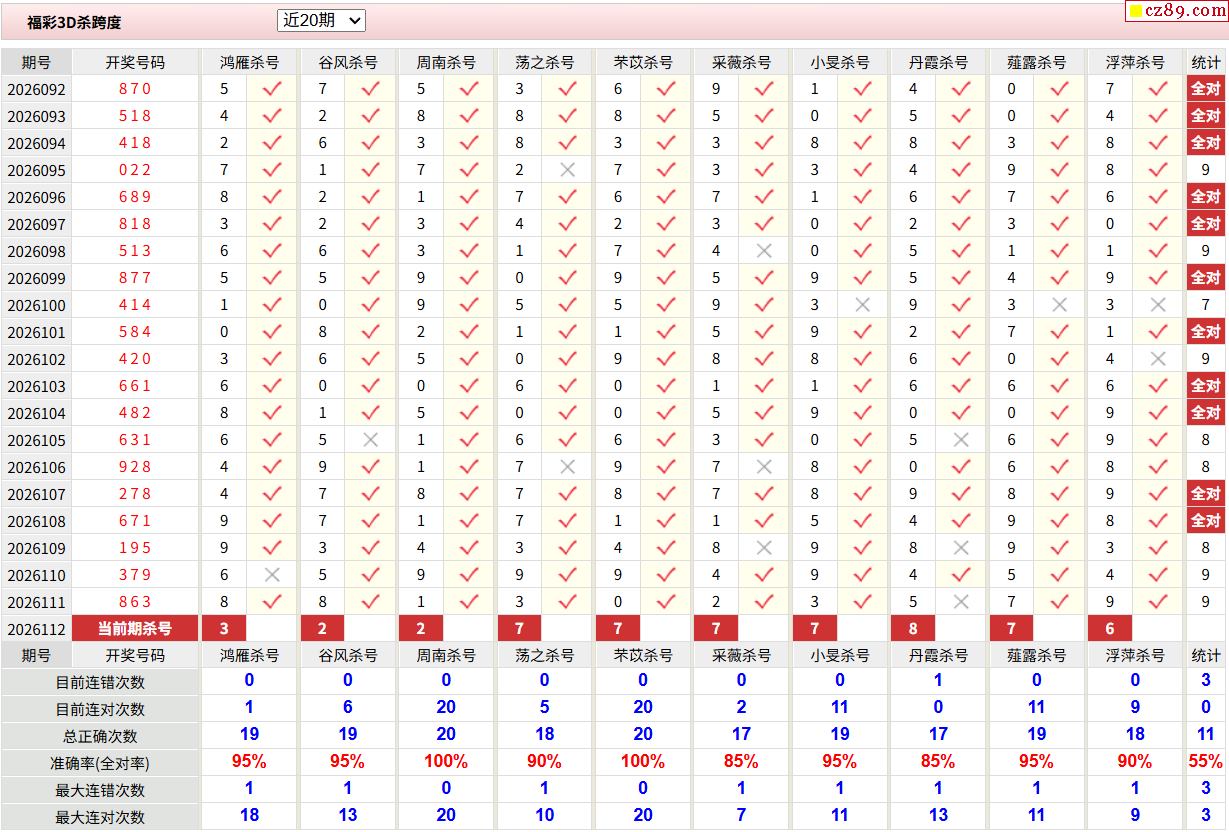Click gray X for 小旻杀号 in row 2026100
This screenshot has height=832, width=1229.
862,305
